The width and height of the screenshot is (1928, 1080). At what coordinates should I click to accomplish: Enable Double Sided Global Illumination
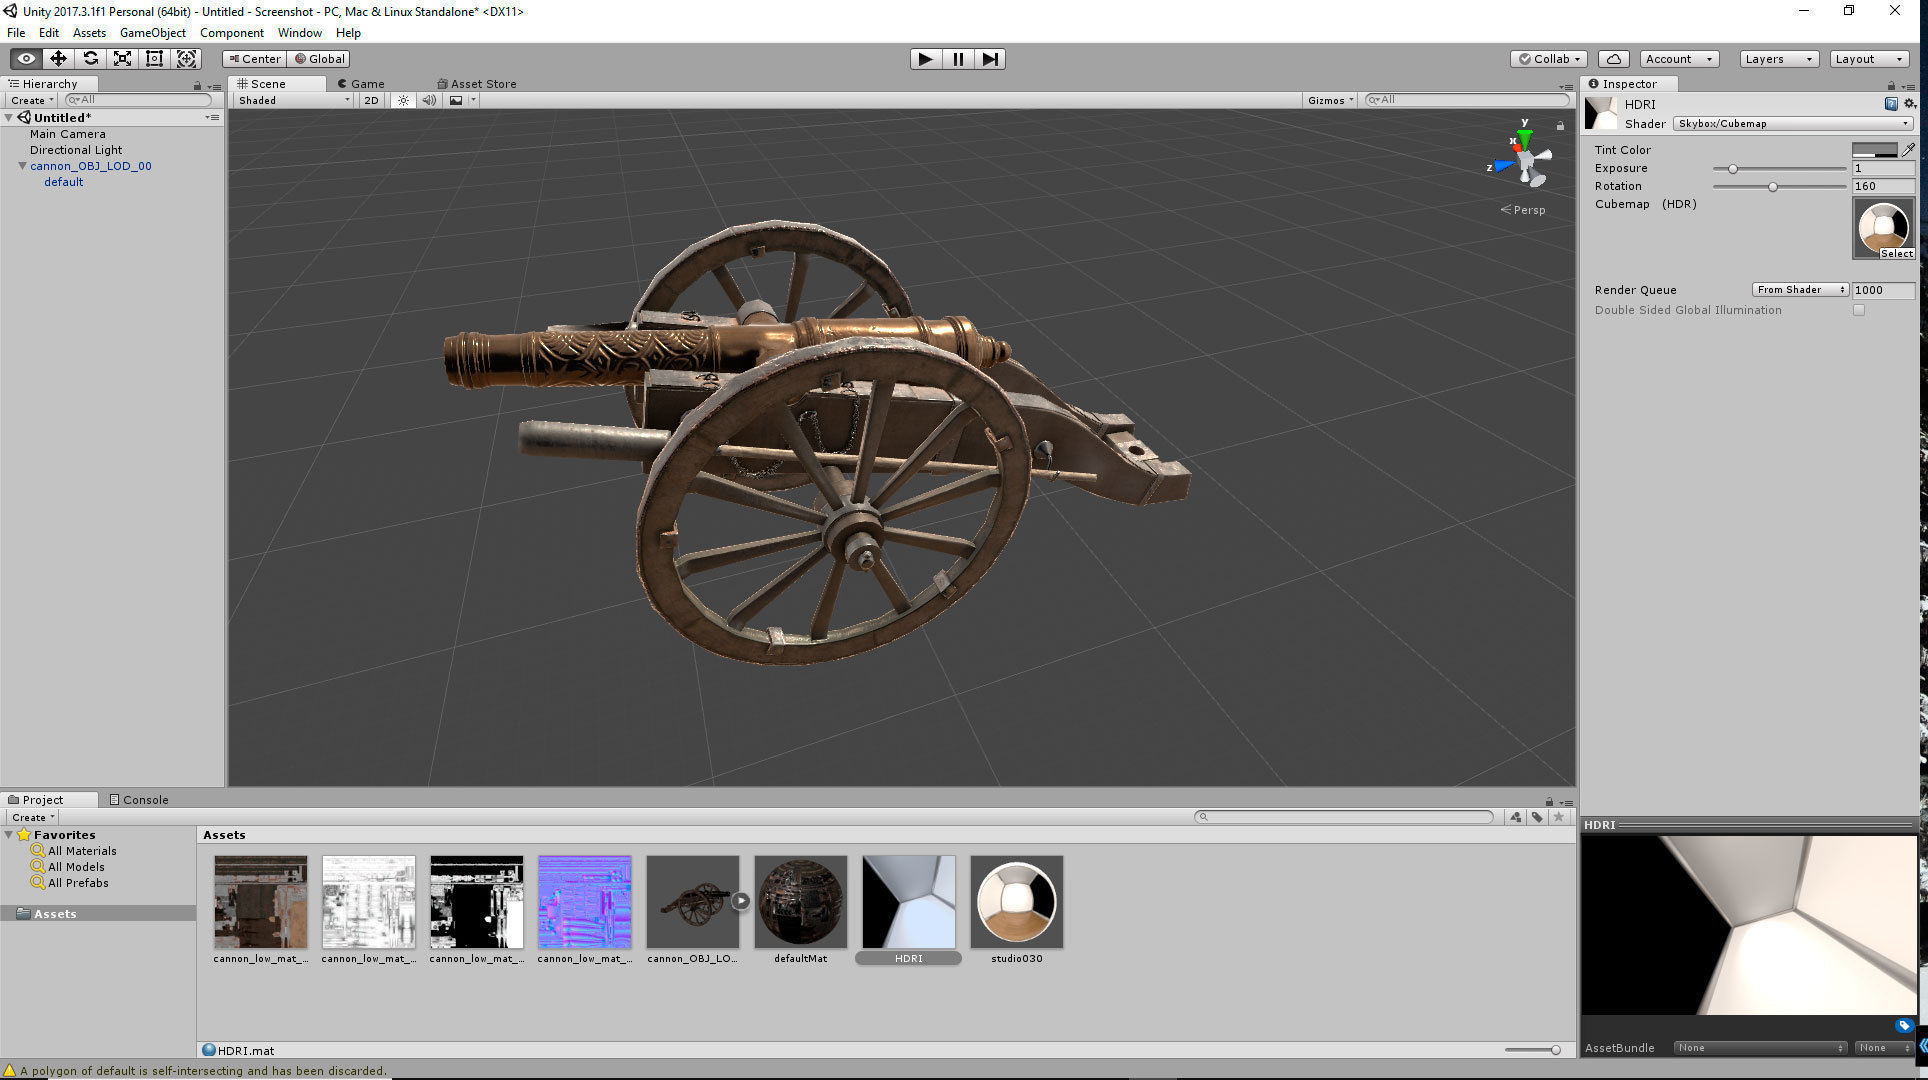point(1858,310)
